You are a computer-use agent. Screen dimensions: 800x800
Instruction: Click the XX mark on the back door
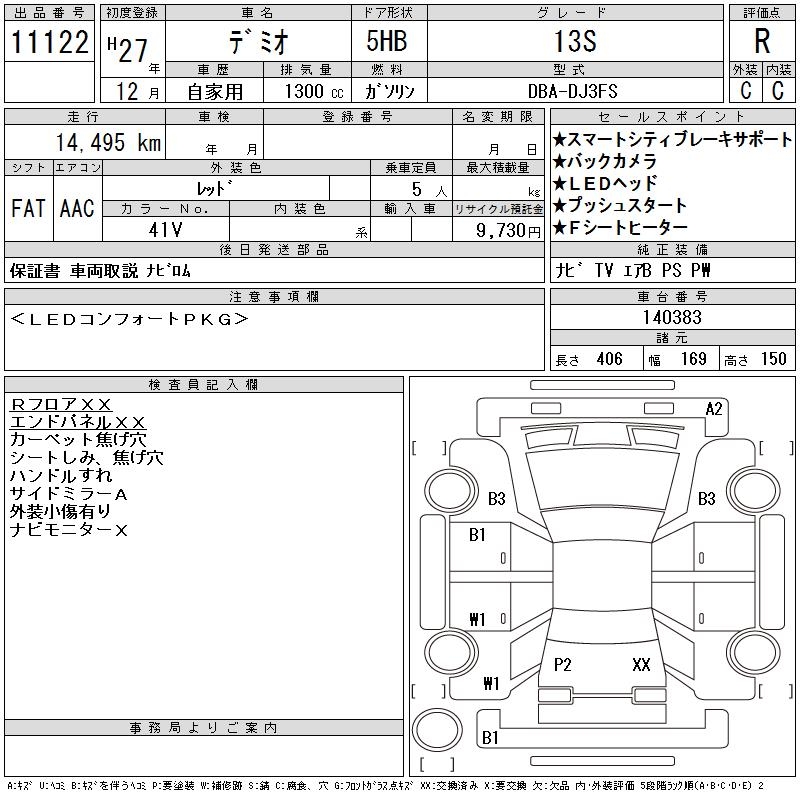[641, 665]
